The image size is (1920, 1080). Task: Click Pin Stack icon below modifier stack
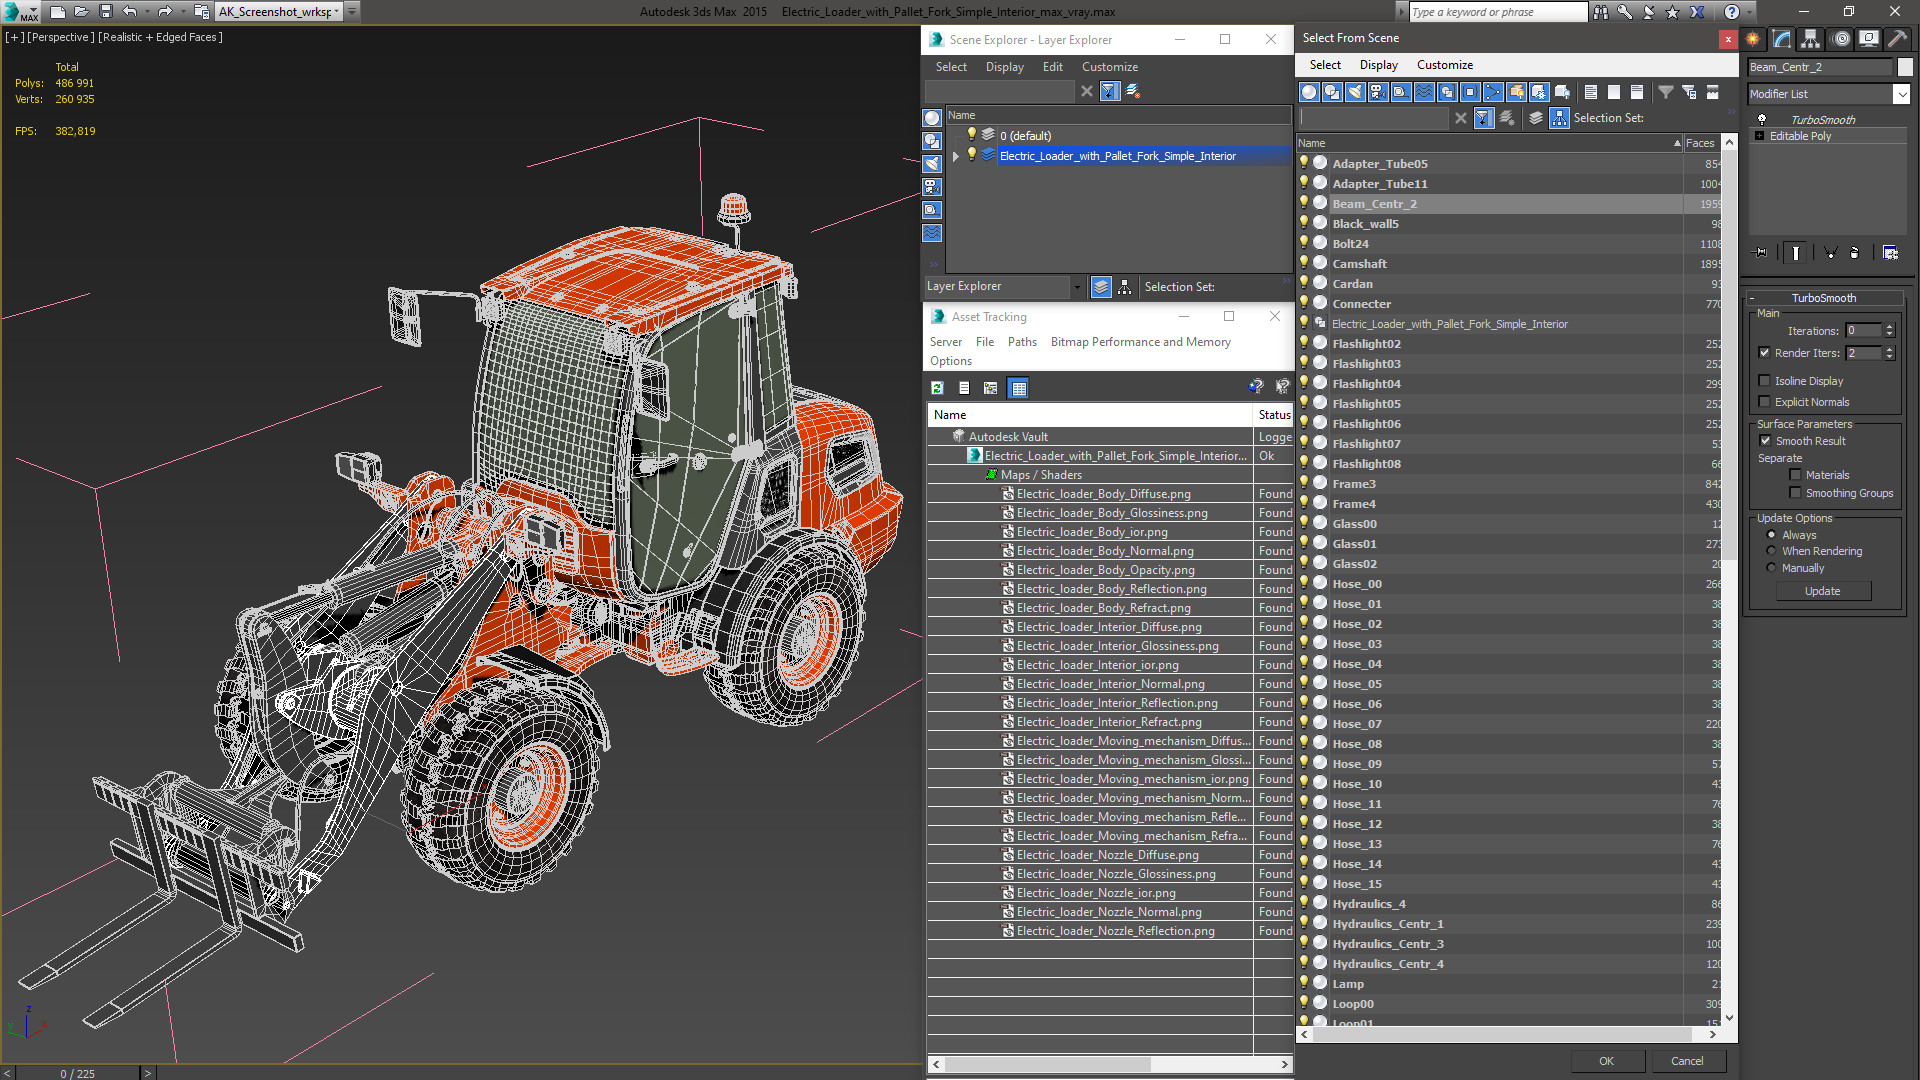[x=1761, y=253]
